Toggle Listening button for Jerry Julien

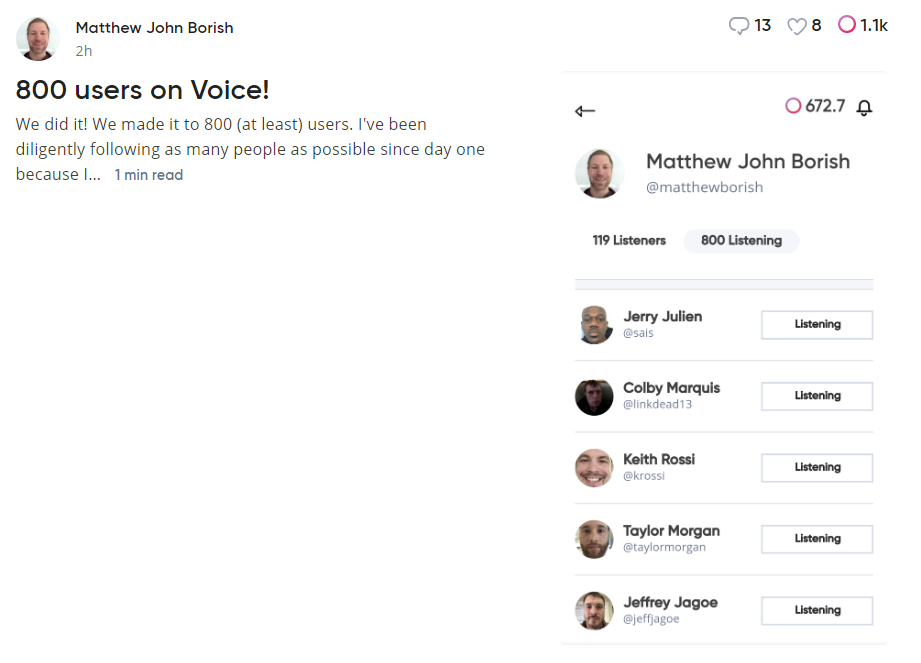click(x=817, y=325)
